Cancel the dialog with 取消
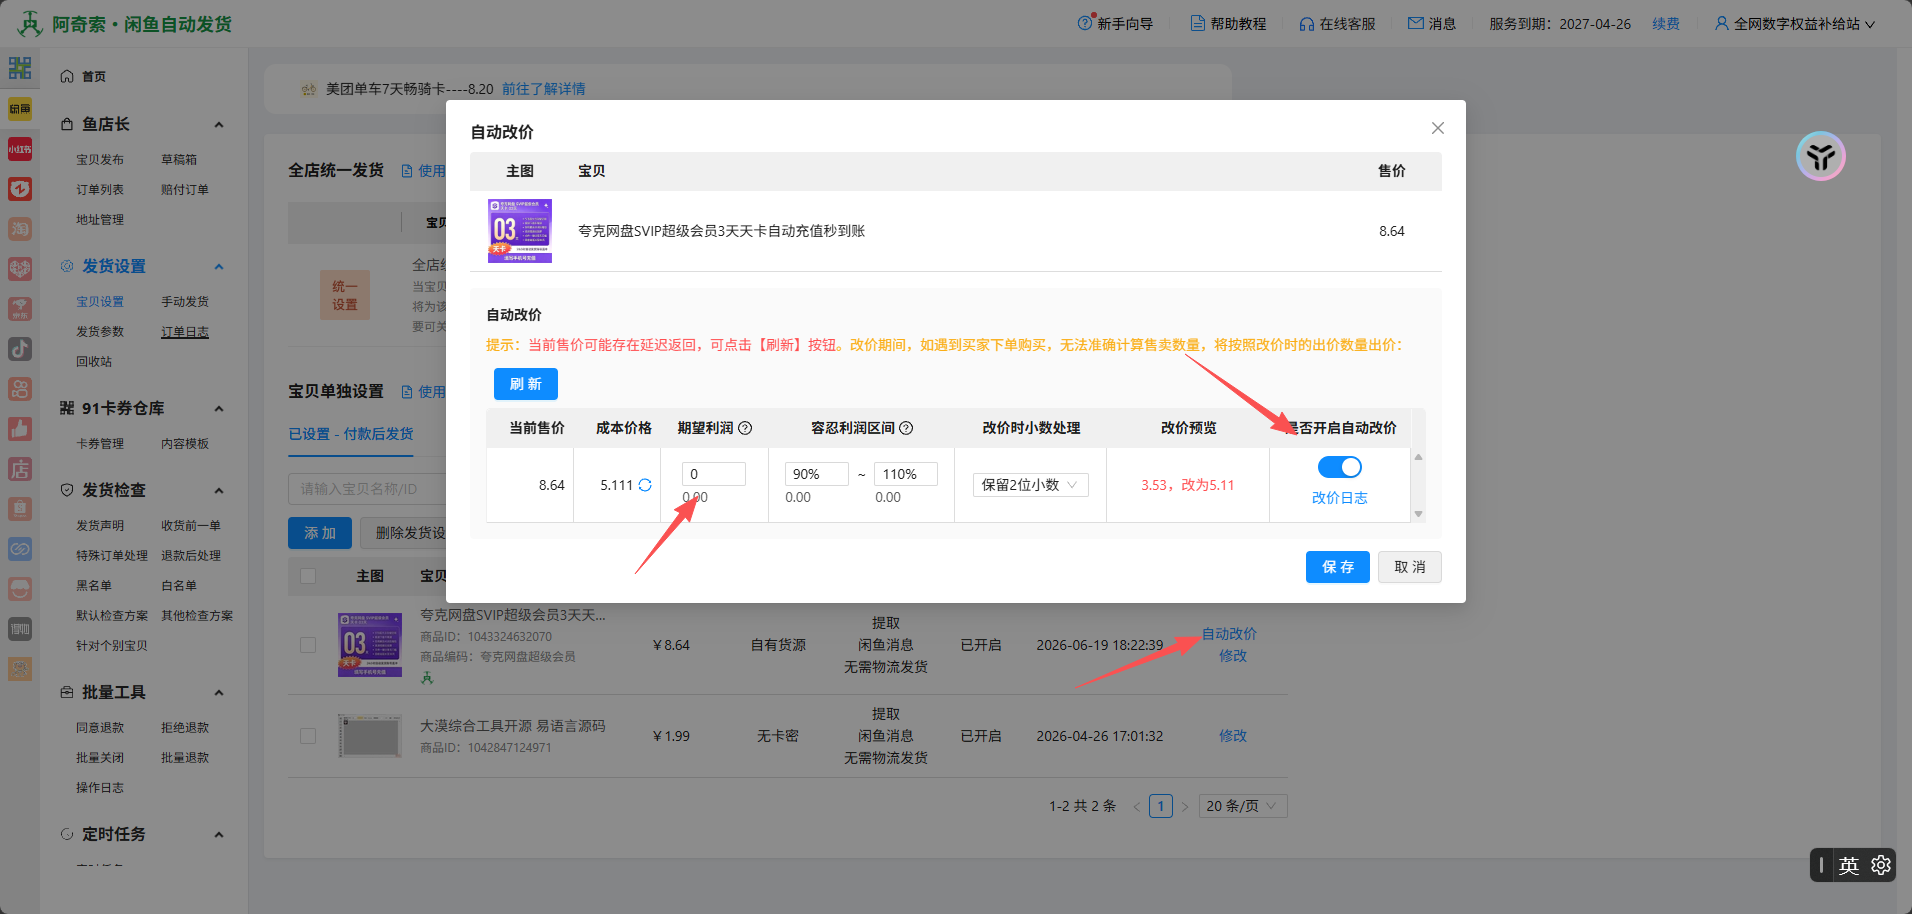This screenshot has width=1912, height=914. 1410,567
